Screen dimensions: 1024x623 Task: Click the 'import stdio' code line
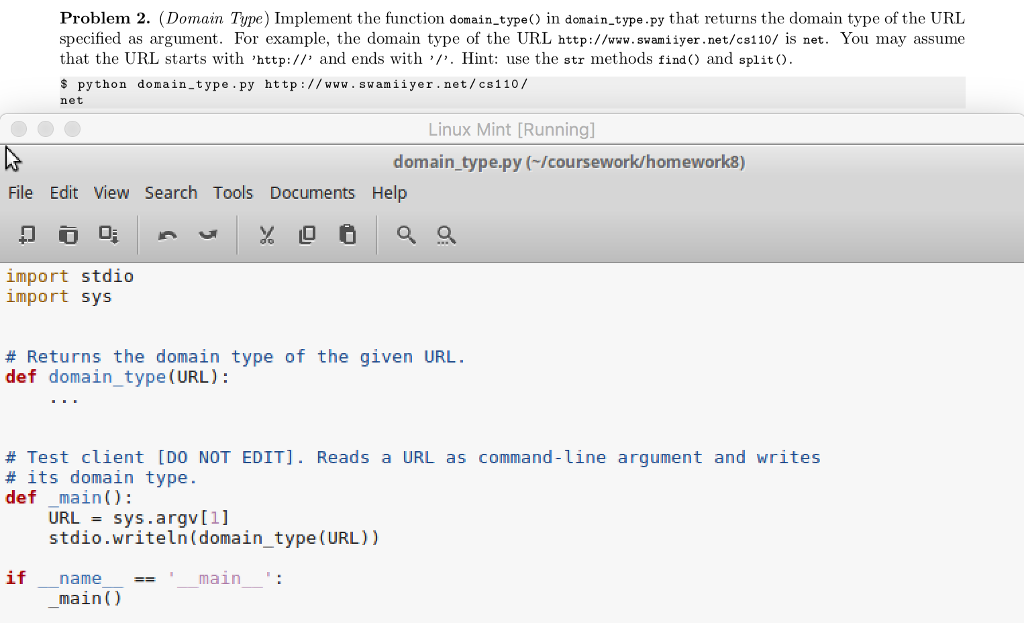(70, 276)
